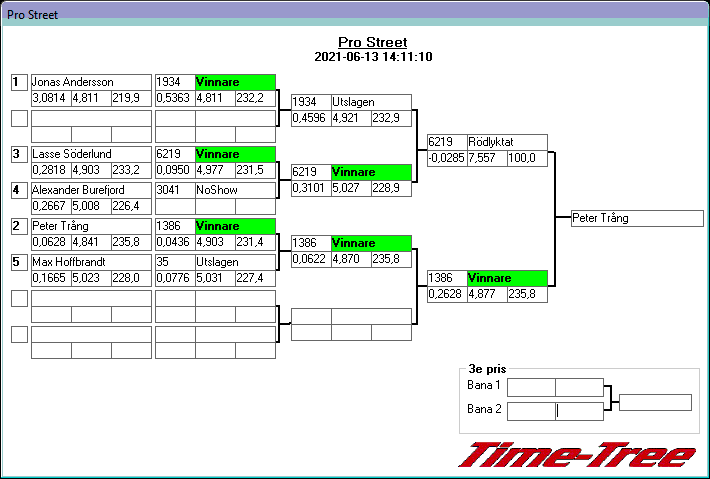Click the Utslagen status beside car 35

point(235,262)
